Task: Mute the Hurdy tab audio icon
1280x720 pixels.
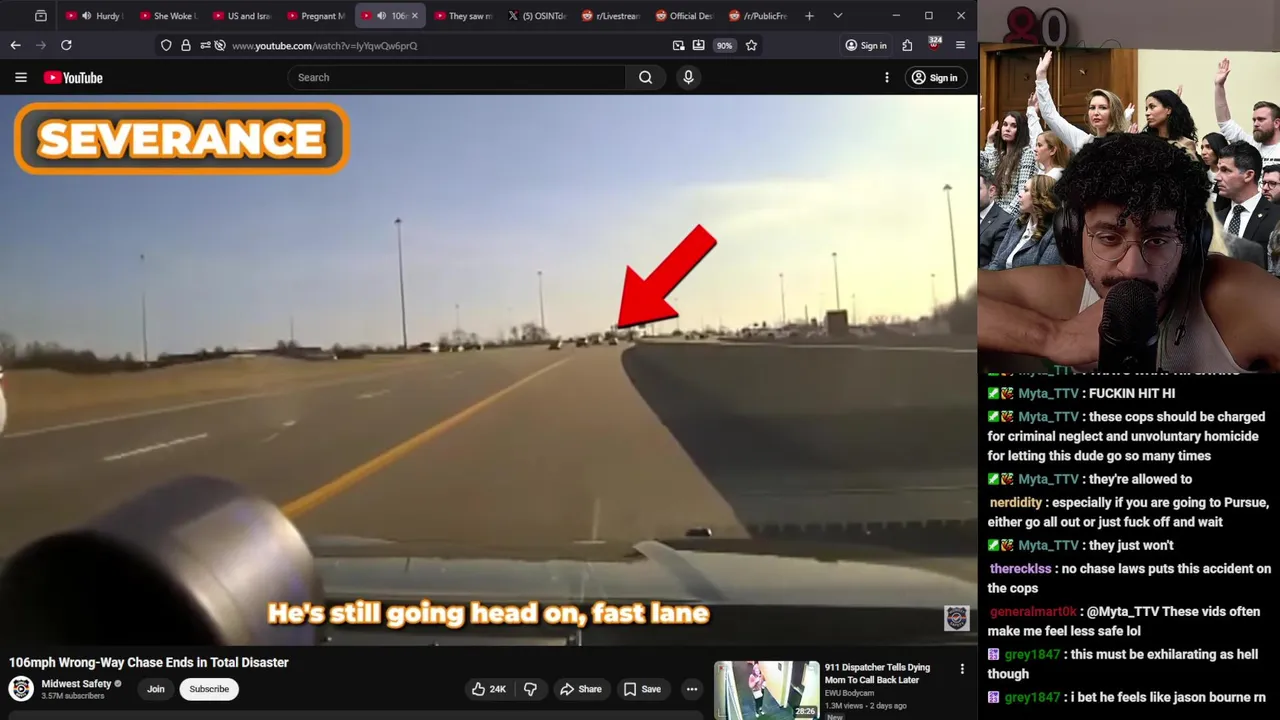Action: [86, 16]
